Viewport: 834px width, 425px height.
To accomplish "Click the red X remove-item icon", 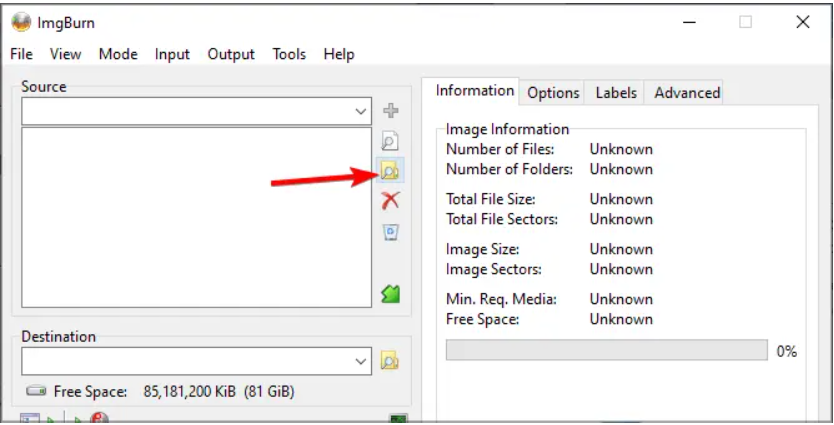I will 390,200.
